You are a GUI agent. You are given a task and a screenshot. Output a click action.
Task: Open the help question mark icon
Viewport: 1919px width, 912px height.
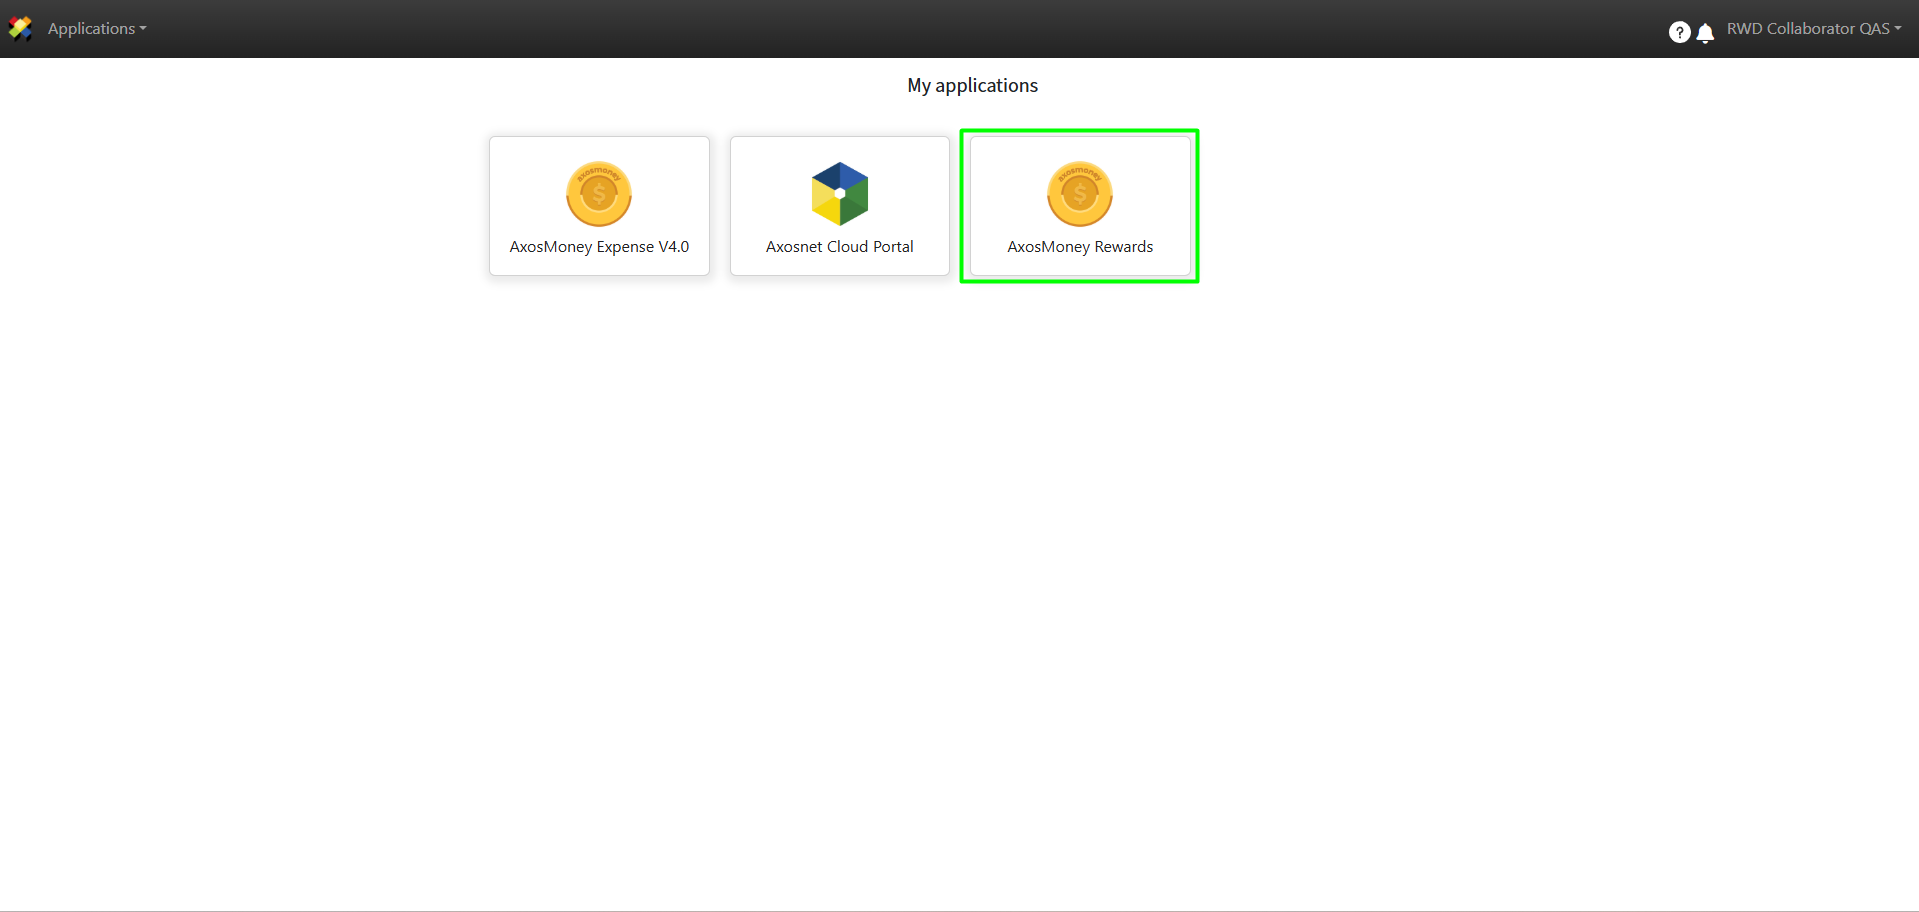pyautogui.click(x=1679, y=32)
